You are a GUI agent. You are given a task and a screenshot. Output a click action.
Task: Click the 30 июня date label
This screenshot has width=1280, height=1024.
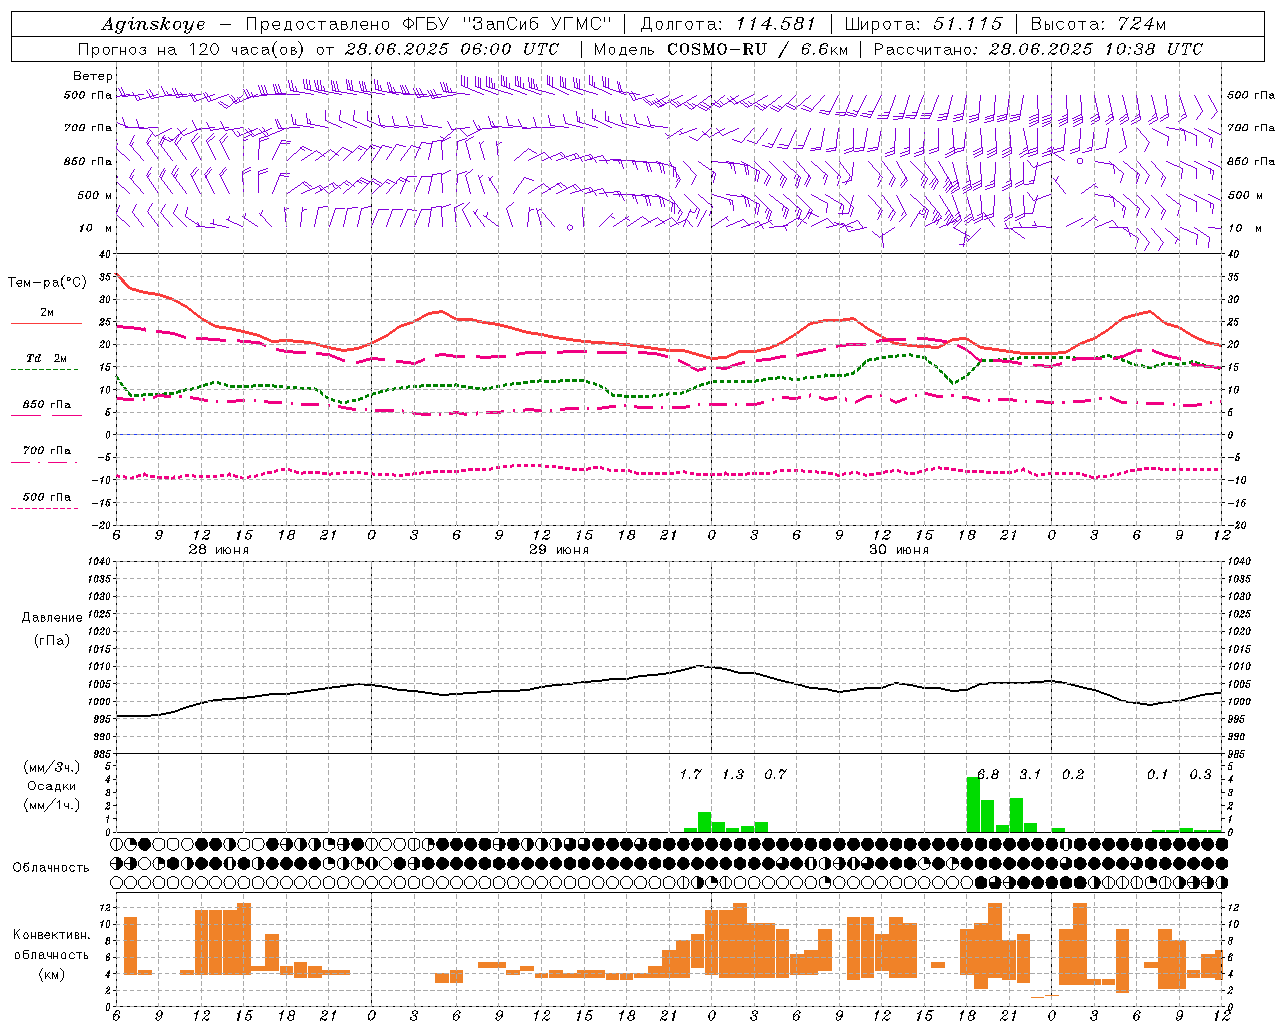(x=899, y=550)
